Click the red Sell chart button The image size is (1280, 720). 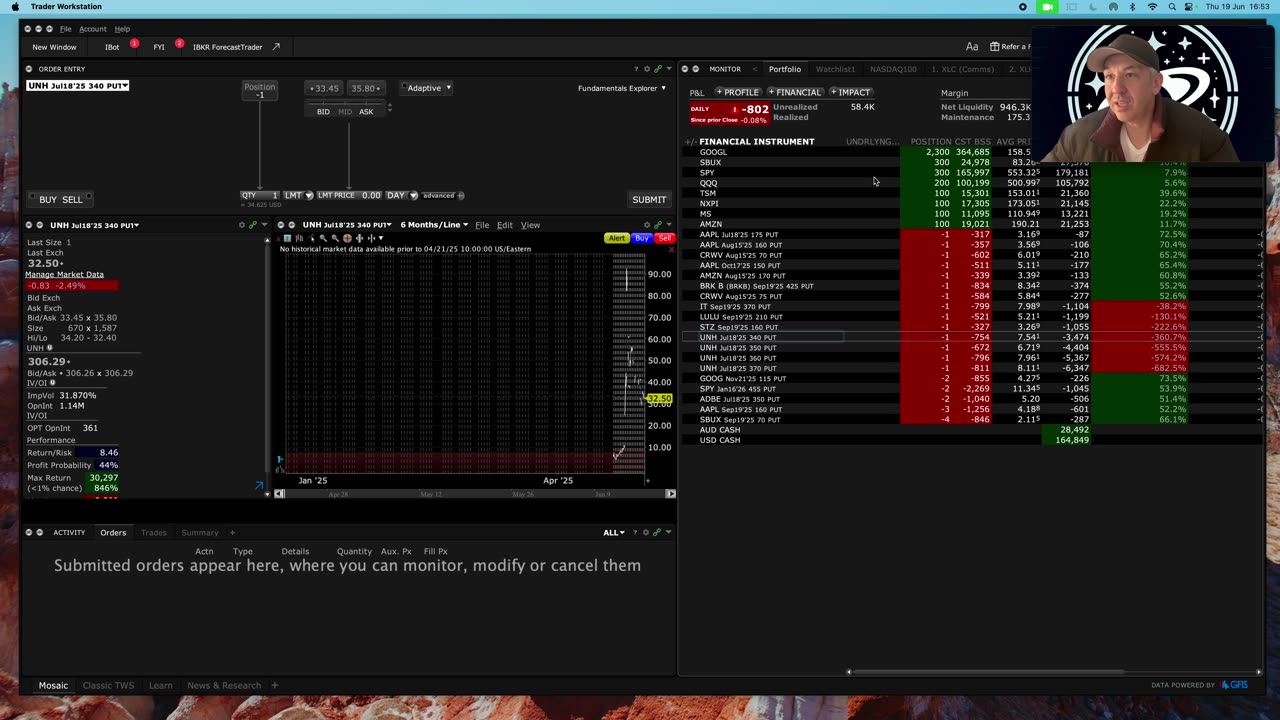tap(665, 238)
